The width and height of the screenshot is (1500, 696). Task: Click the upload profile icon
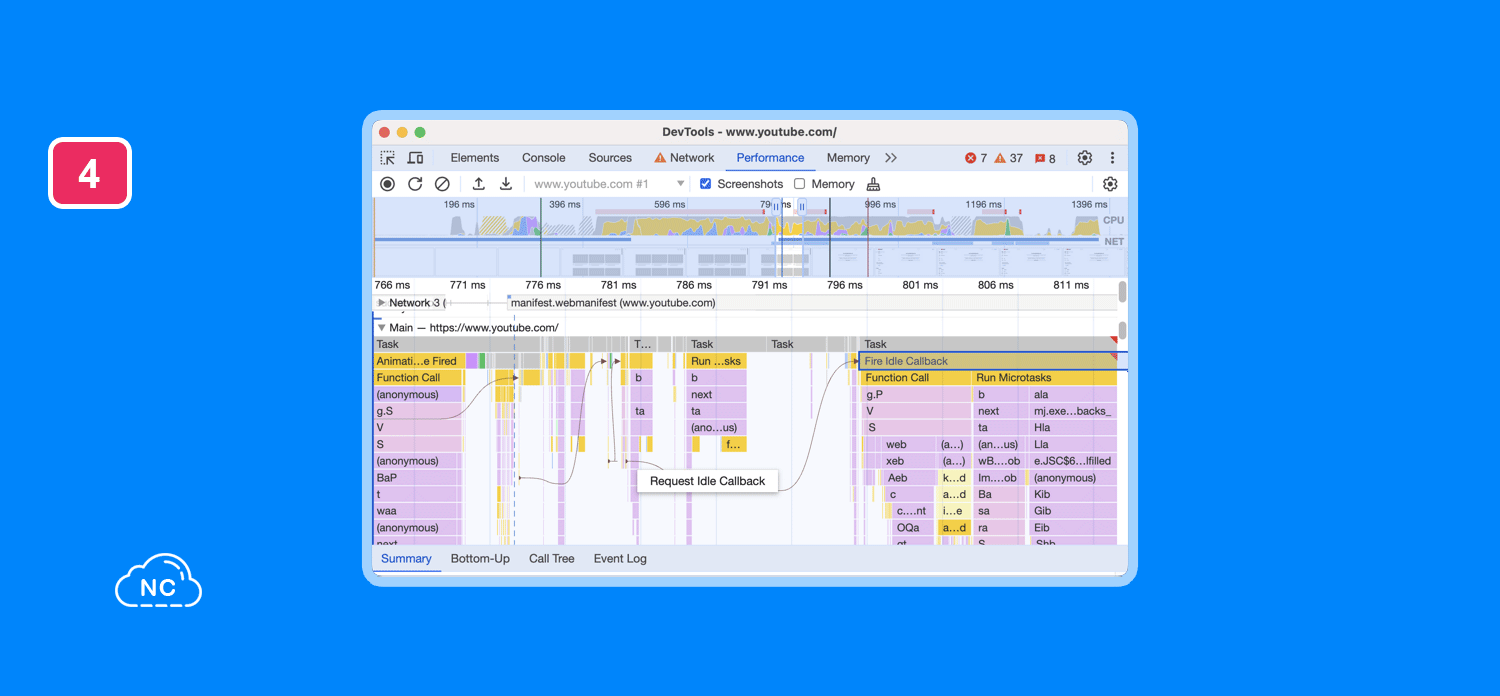[x=479, y=184]
